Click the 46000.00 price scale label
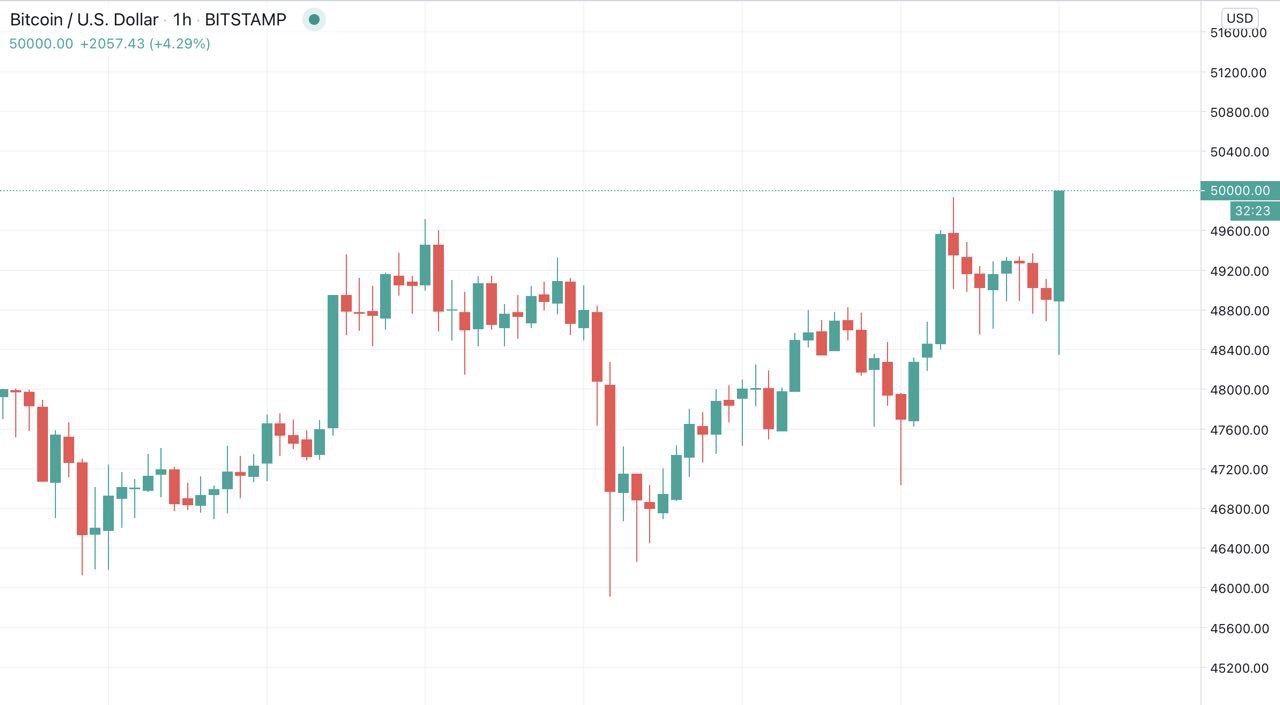 pyautogui.click(x=1239, y=588)
